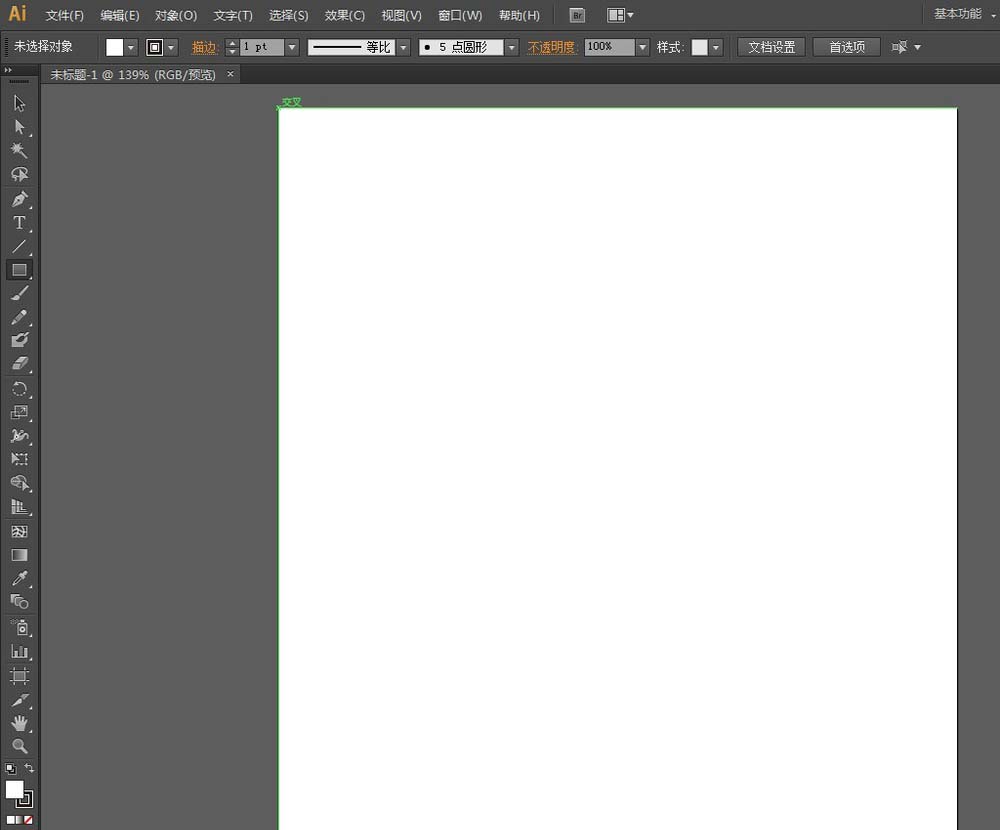
Task: Open the 帮助(H) menu
Action: pyautogui.click(x=519, y=15)
